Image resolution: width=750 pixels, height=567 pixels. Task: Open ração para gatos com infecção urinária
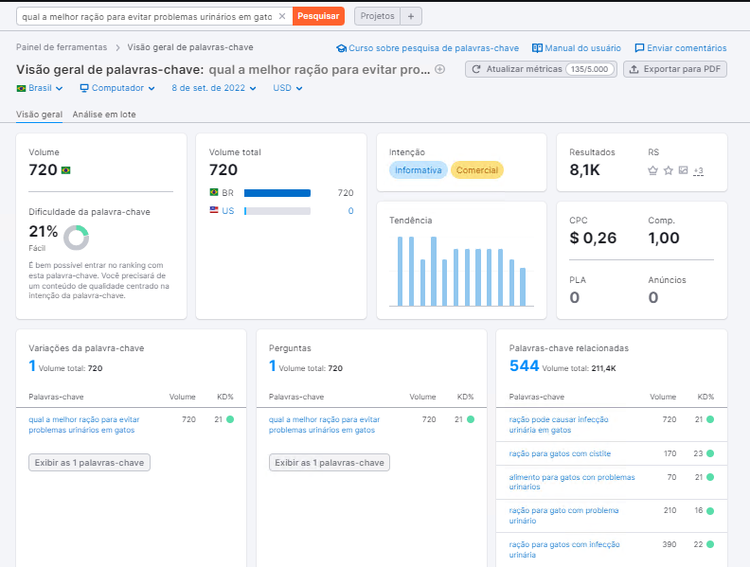coord(564,549)
